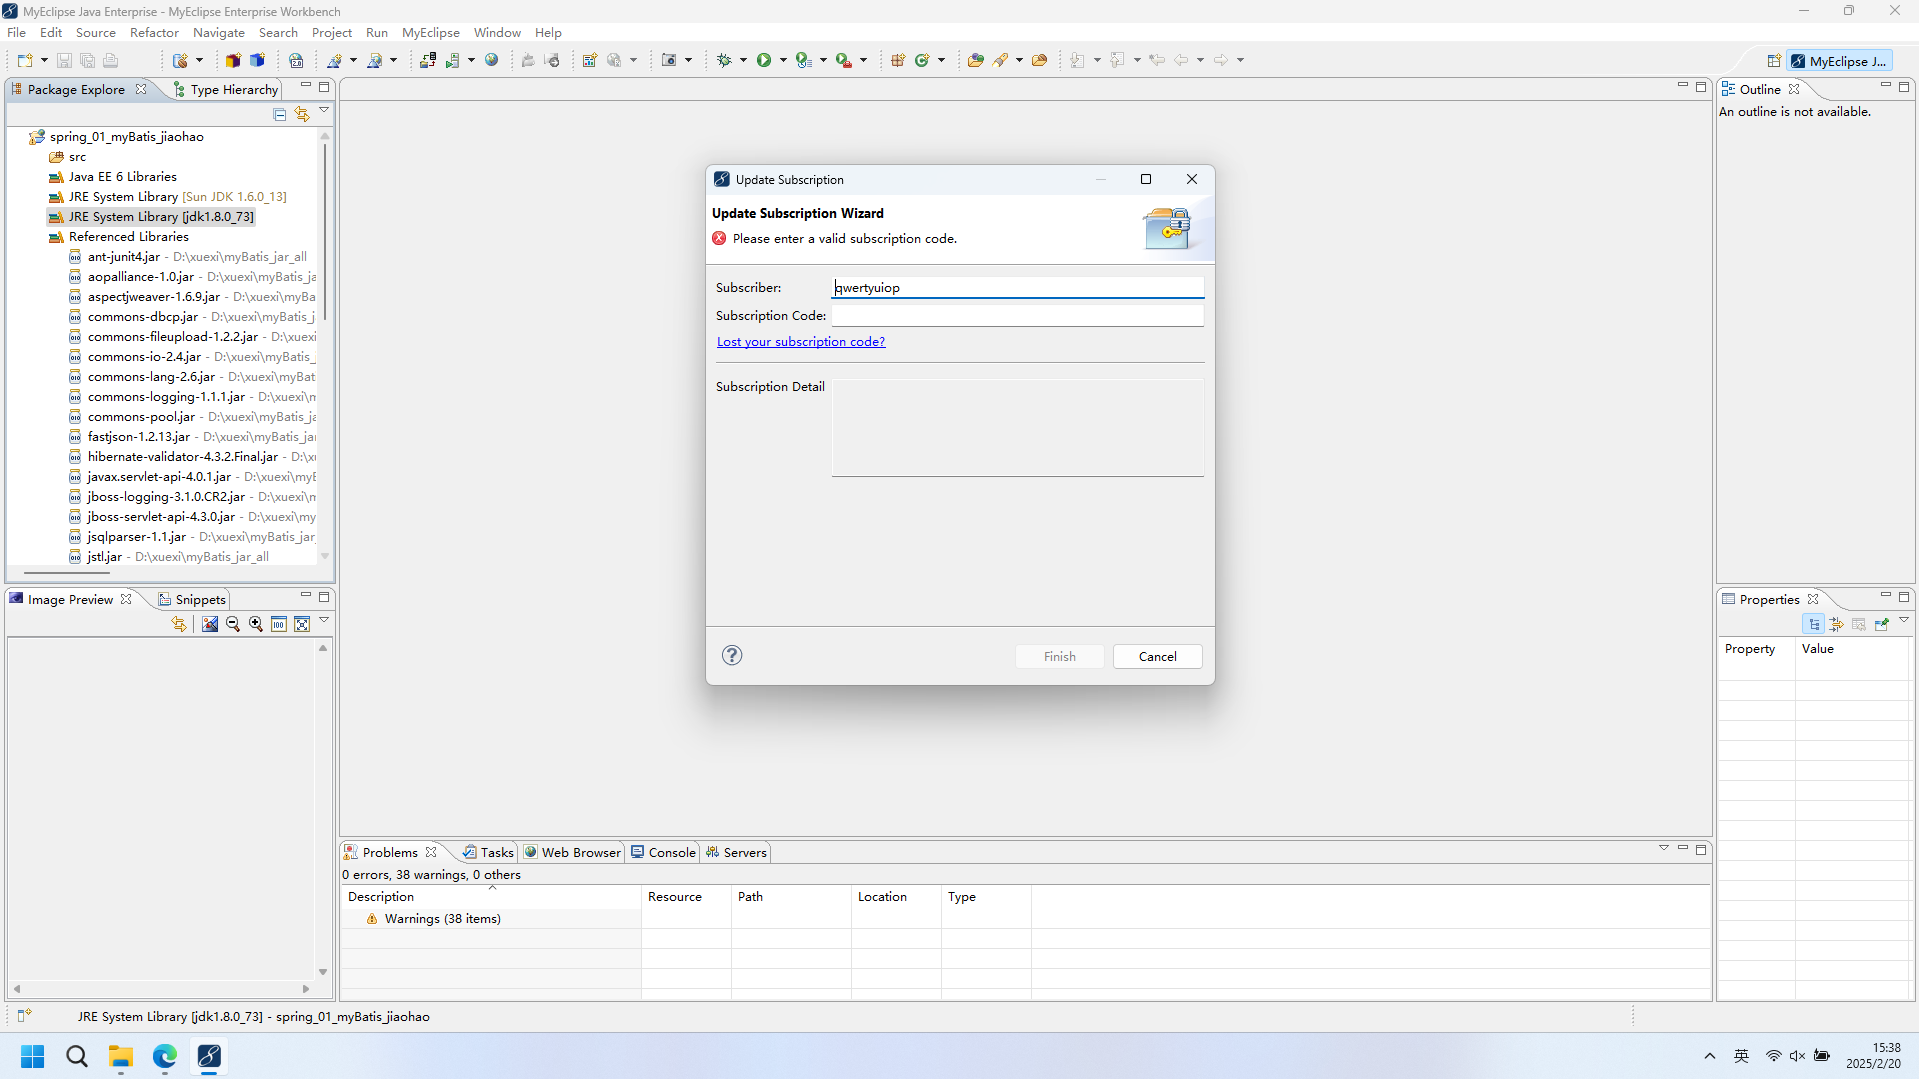
Task: Open File Explorer from the taskbar
Action: click(121, 1056)
